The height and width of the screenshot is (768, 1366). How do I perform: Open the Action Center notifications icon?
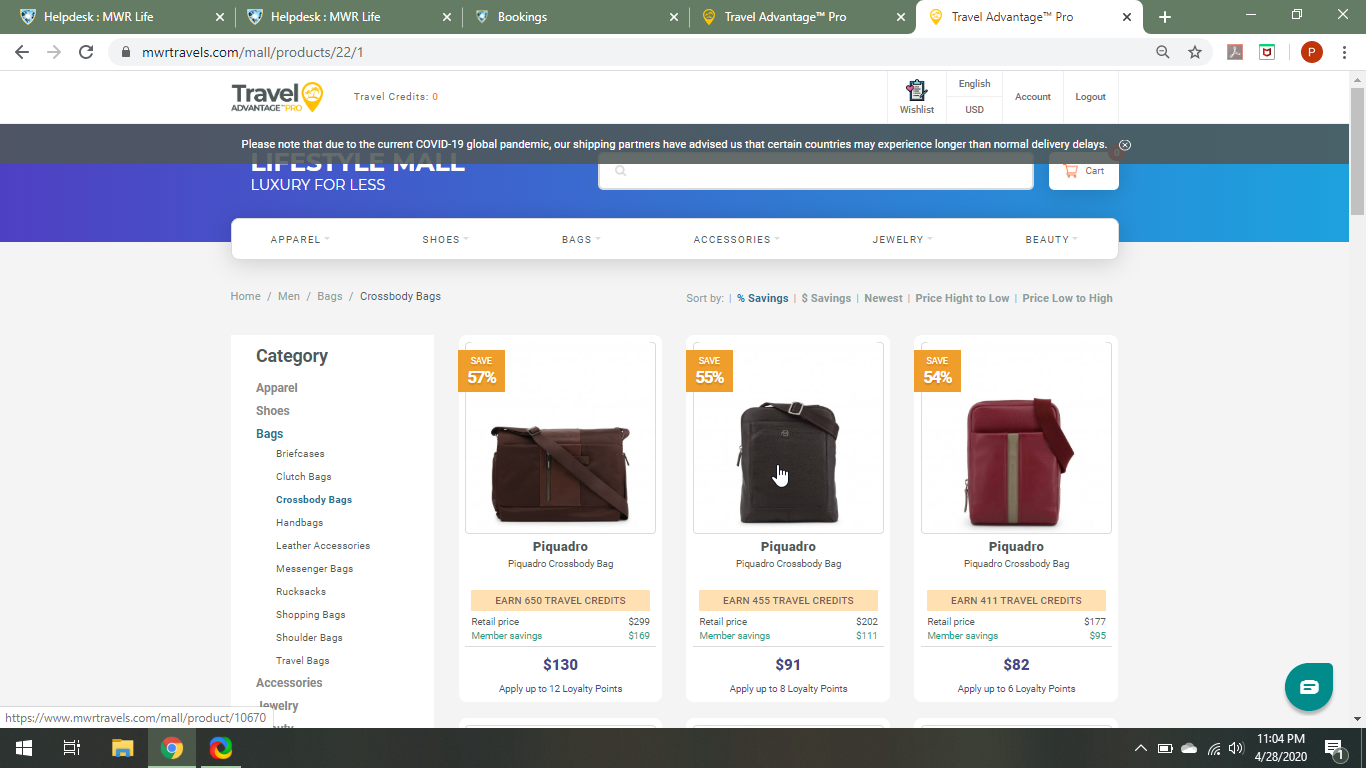point(1333,748)
